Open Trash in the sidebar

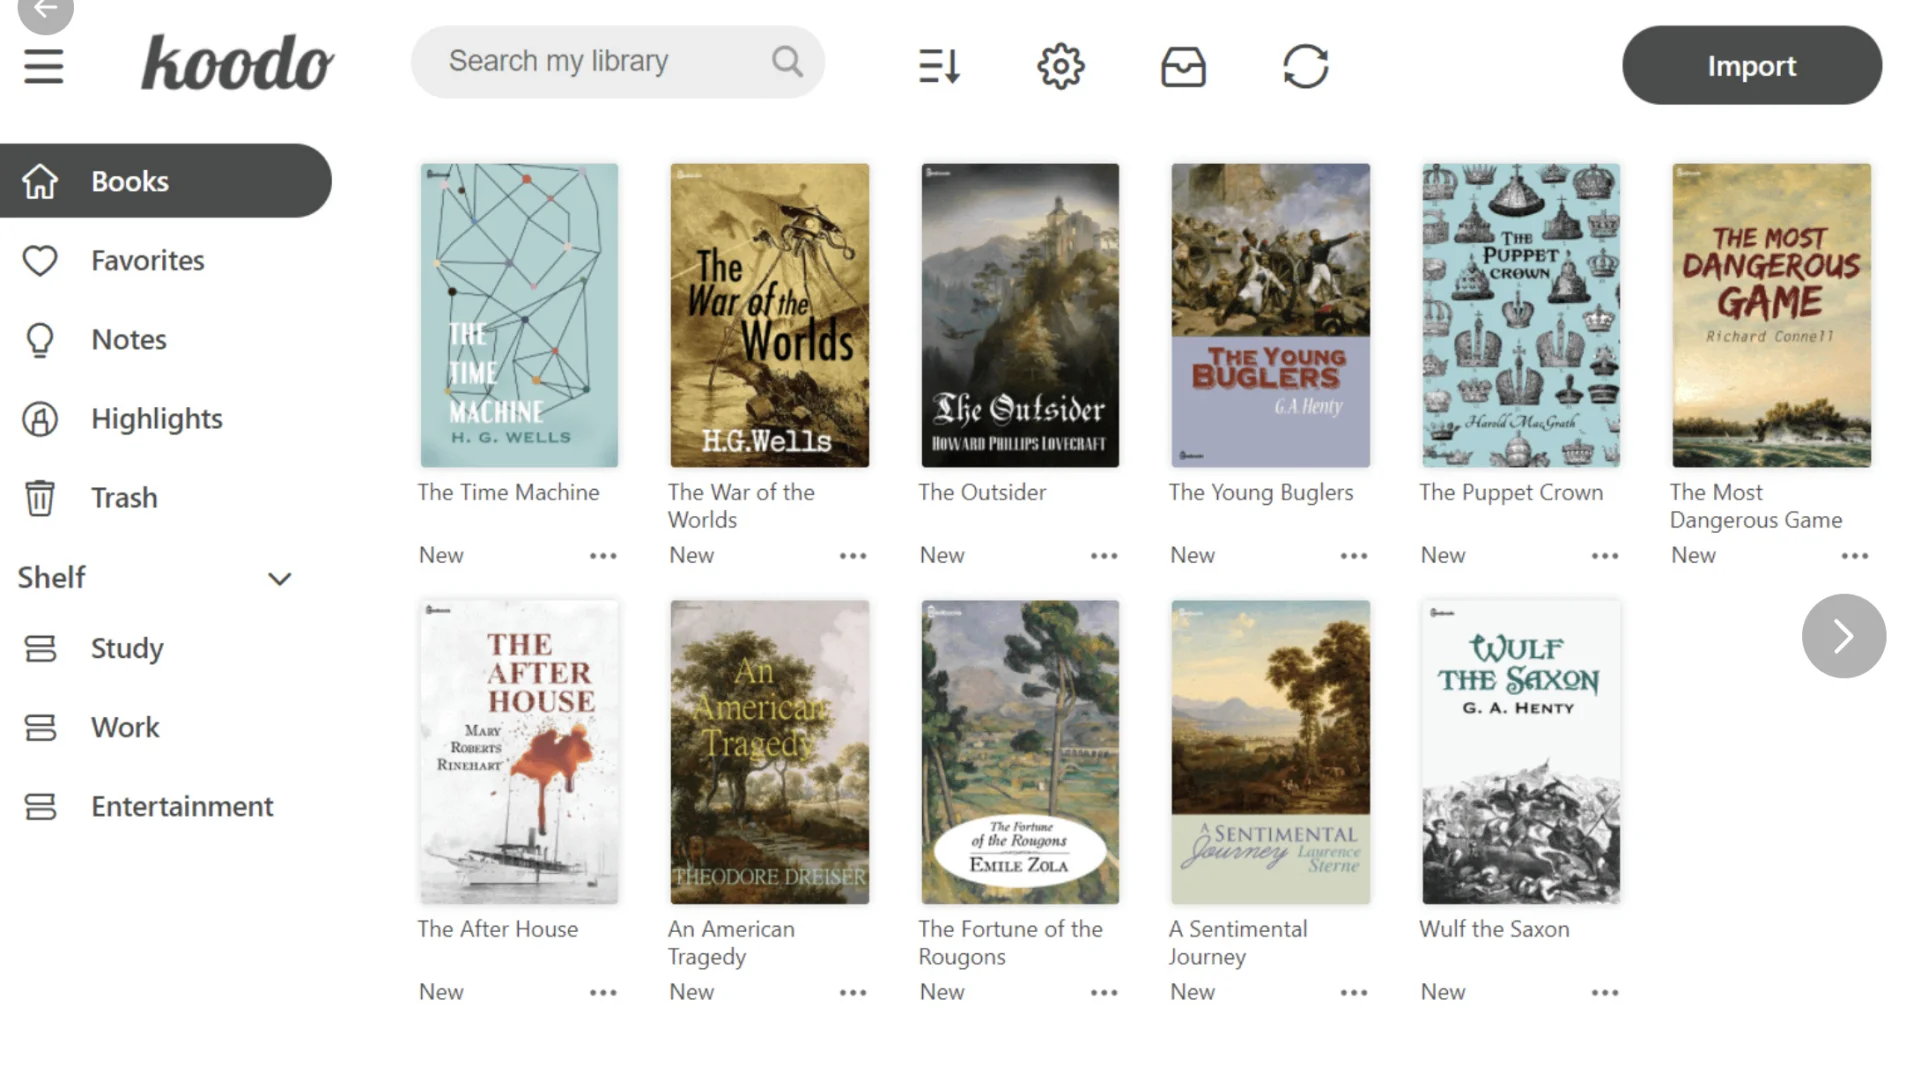pos(124,498)
